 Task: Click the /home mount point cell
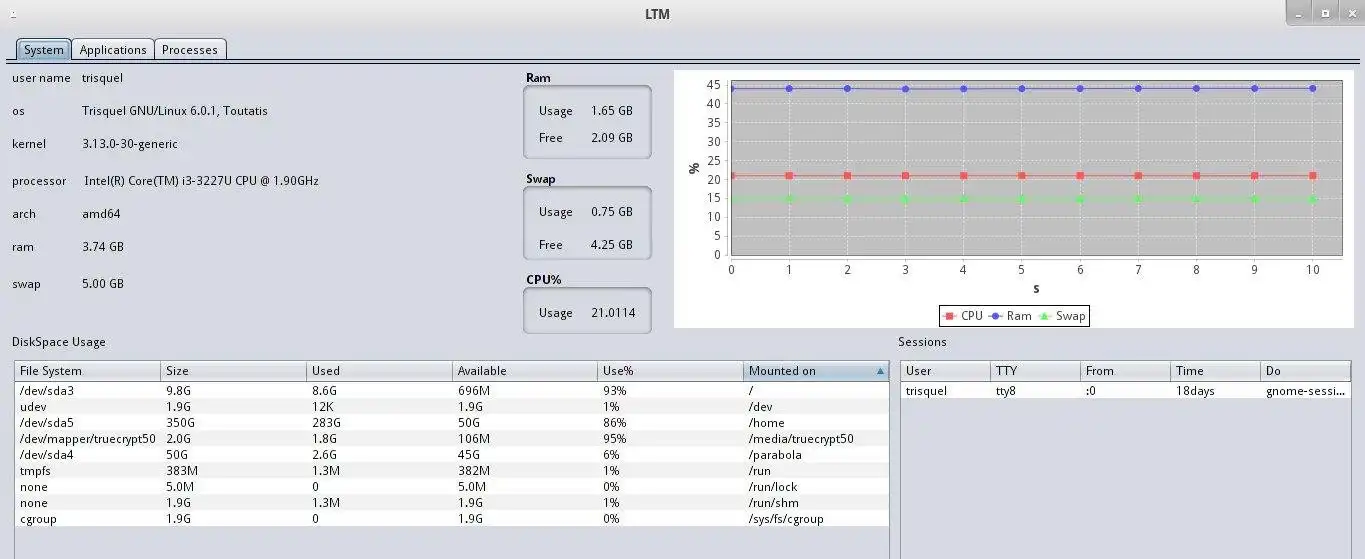click(816, 422)
